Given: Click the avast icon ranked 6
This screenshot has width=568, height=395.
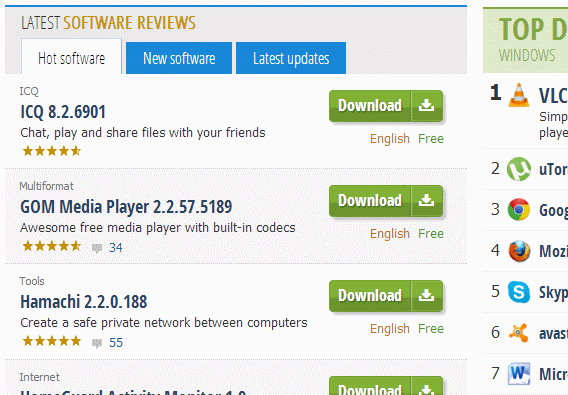Looking at the screenshot, I should [519, 333].
